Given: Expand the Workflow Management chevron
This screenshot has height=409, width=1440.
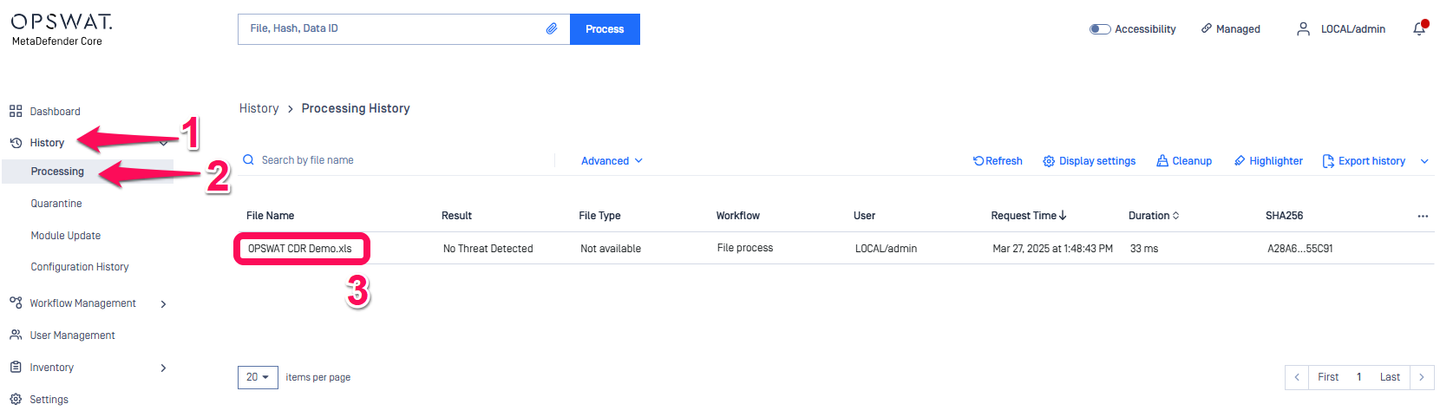Looking at the screenshot, I should (x=163, y=303).
